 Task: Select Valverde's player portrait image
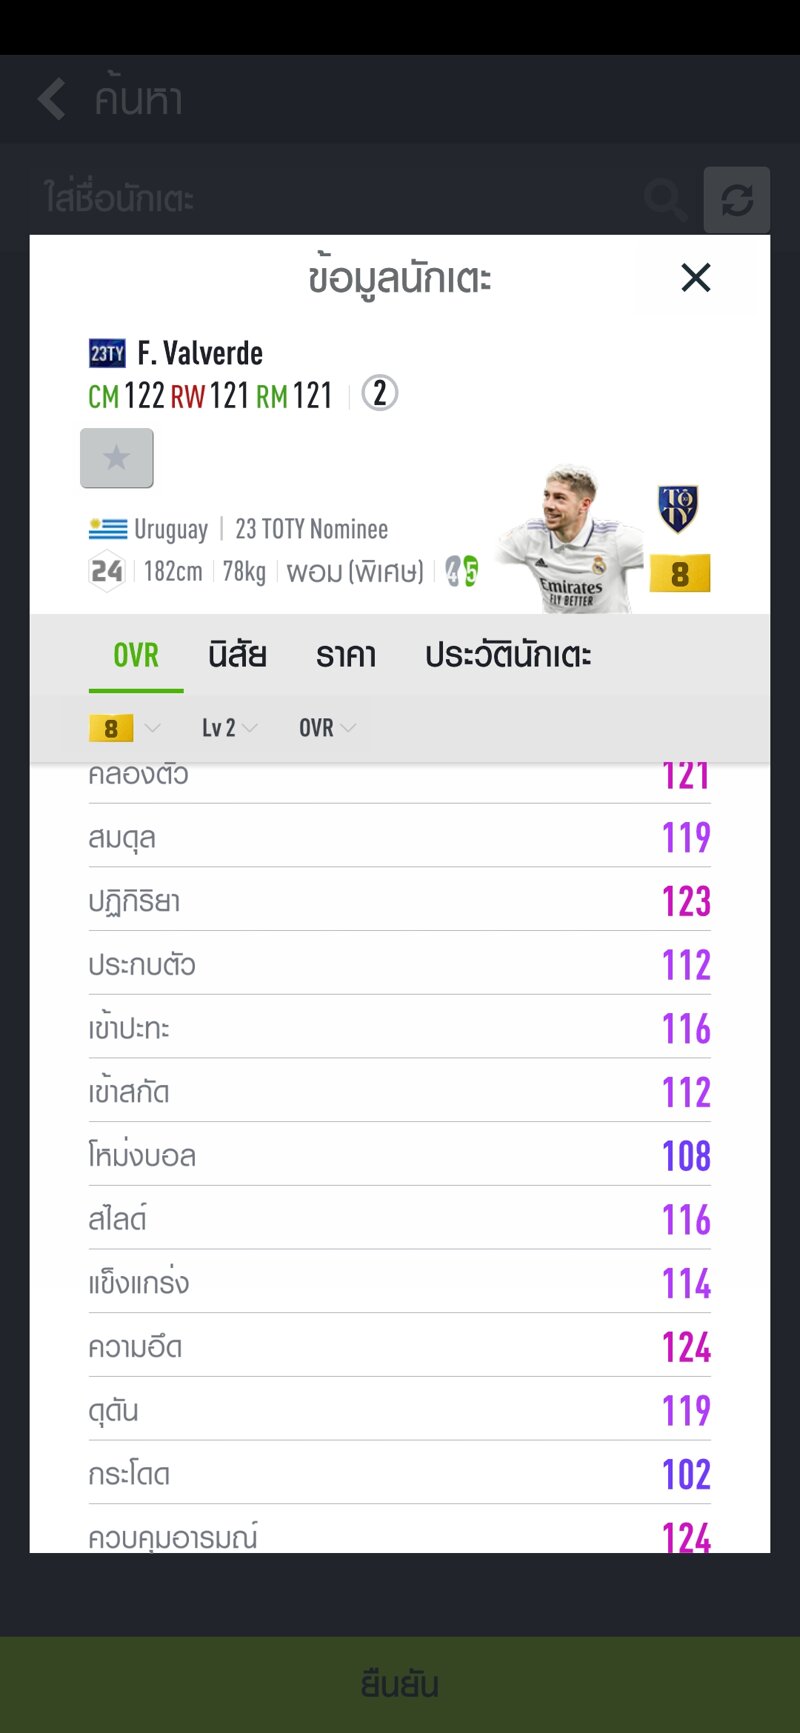(x=570, y=538)
